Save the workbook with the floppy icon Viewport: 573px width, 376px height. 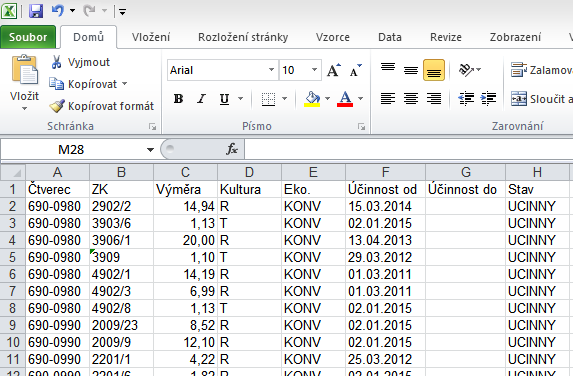tap(36, 11)
